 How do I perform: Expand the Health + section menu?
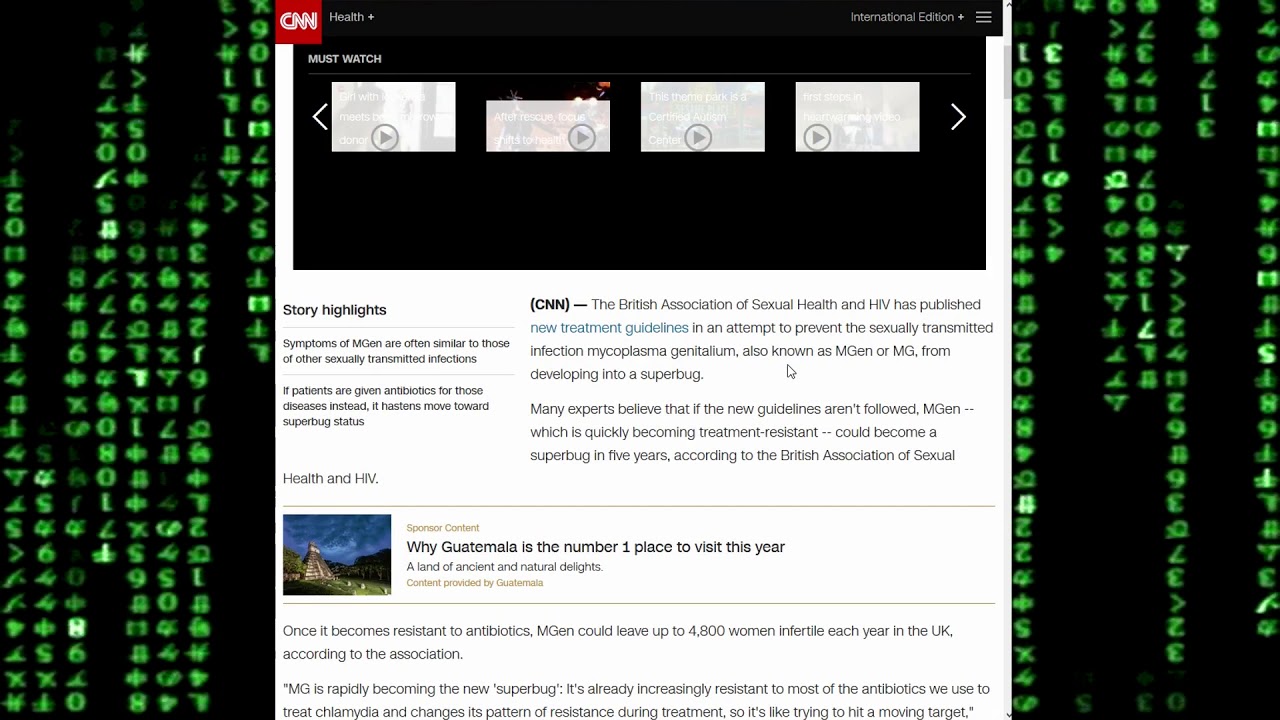(x=351, y=17)
